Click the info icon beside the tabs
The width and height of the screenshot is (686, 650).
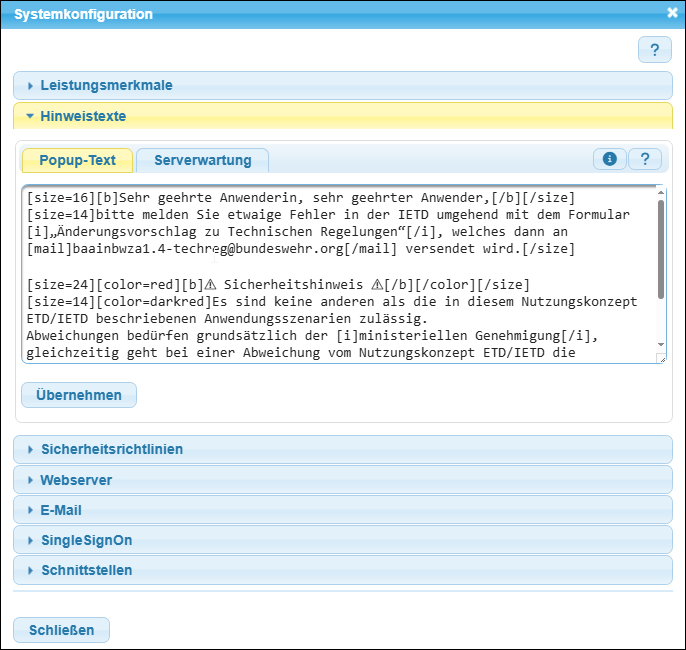coord(609,159)
